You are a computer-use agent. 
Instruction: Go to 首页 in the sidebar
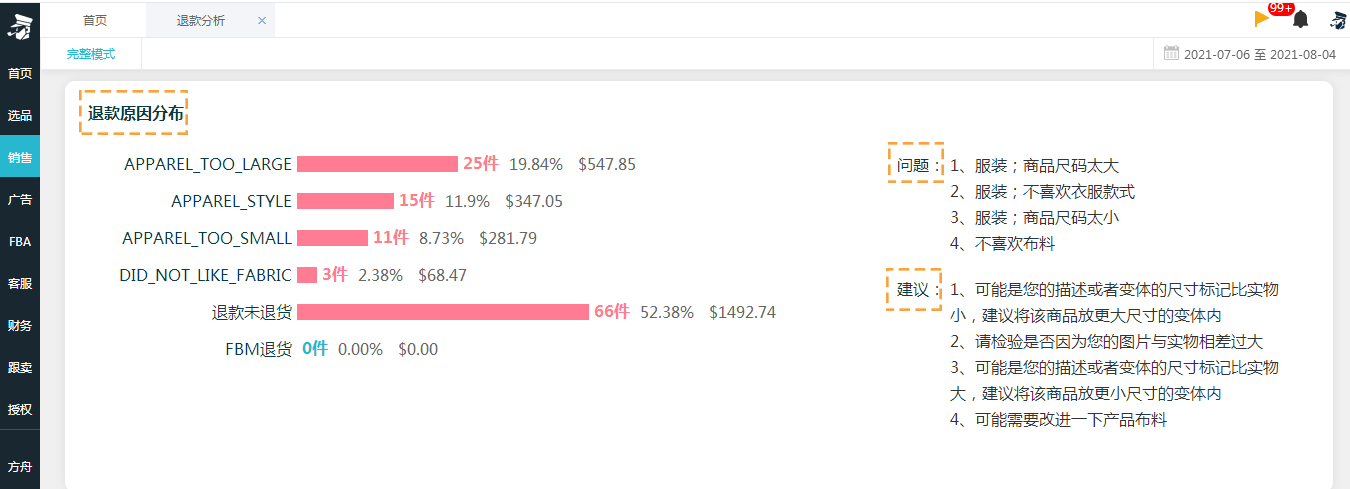pos(20,73)
